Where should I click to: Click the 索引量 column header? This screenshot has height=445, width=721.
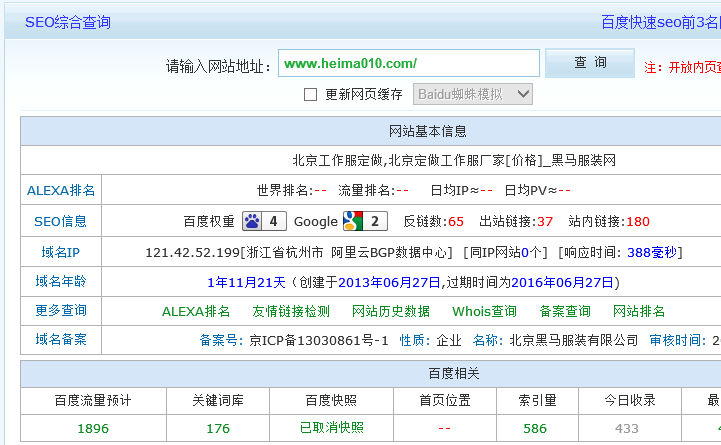coord(538,400)
